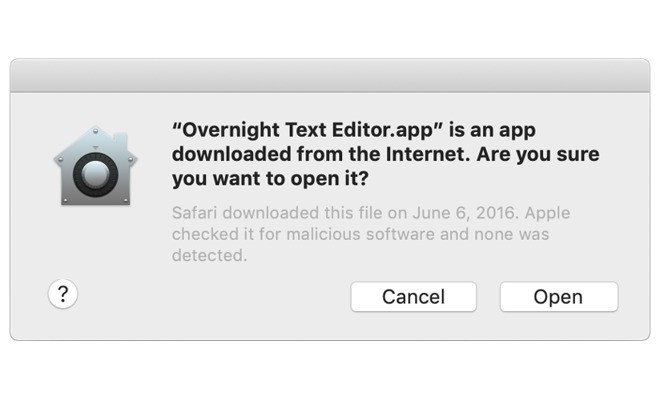Click the "downloaded from the" headline text
This screenshot has height=400, width=660.
tap(277, 154)
